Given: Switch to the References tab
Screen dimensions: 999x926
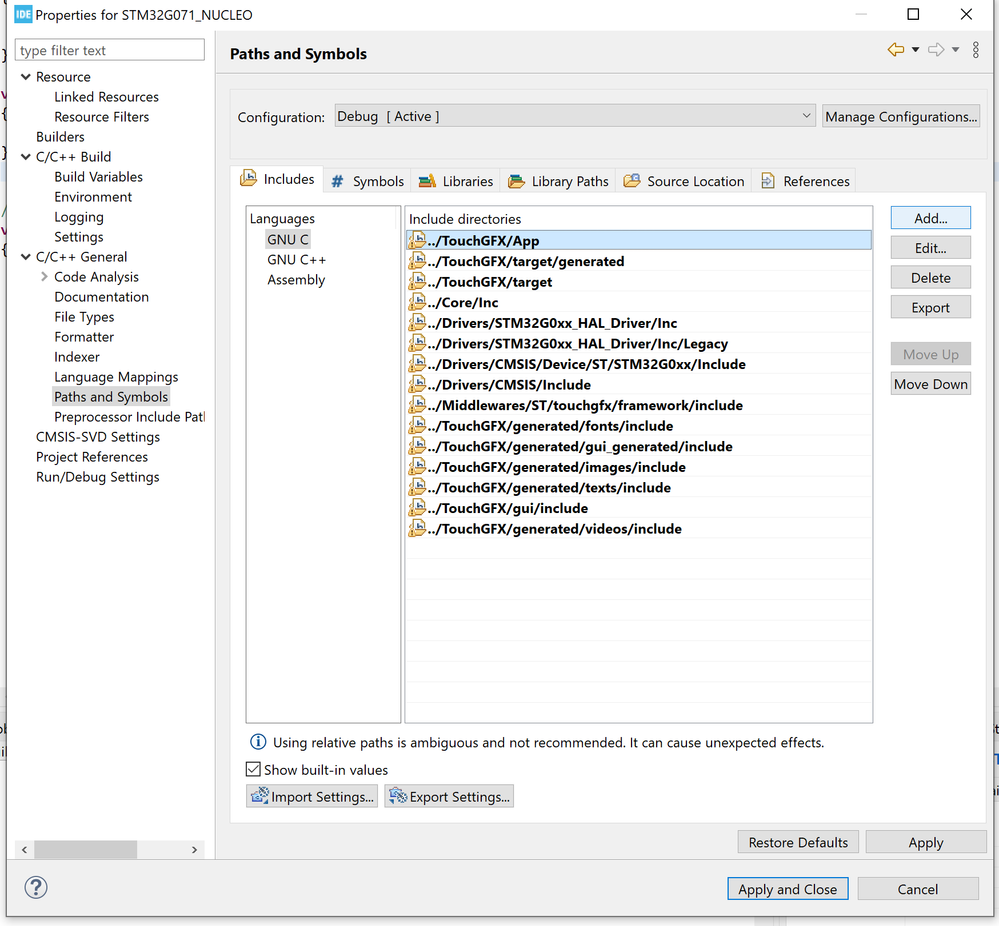Looking at the screenshot, I should click(x=805, y=181).
